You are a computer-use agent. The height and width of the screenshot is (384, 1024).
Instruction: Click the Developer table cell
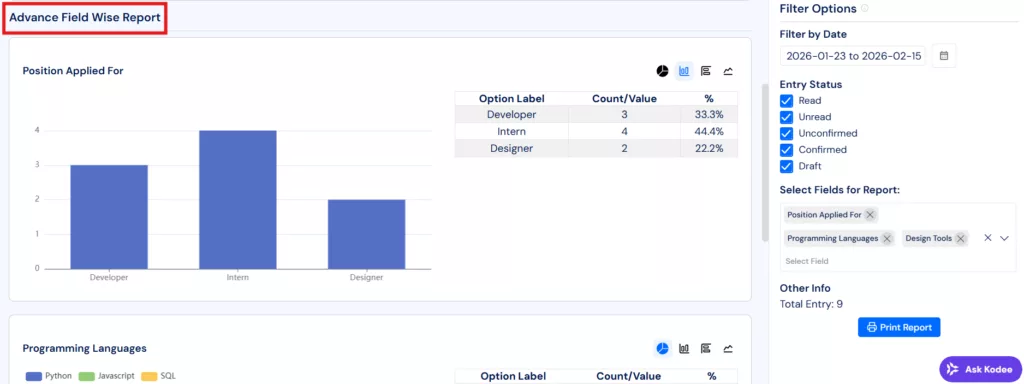(511, 115)
